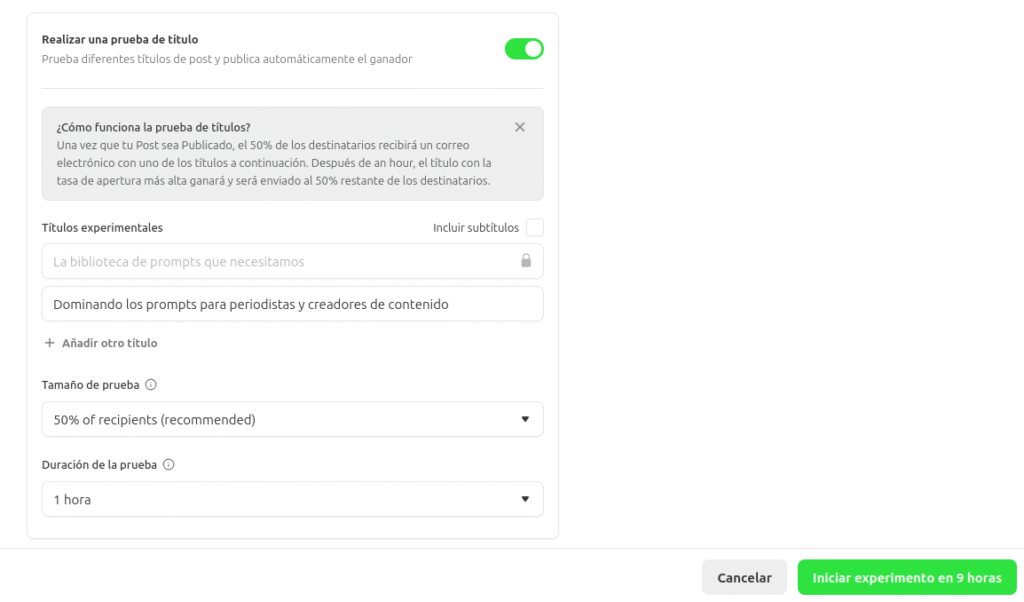
Task: Click the info icon beside Tamaño de prueba
Action: pyautogui.click(x=151, y=385)
